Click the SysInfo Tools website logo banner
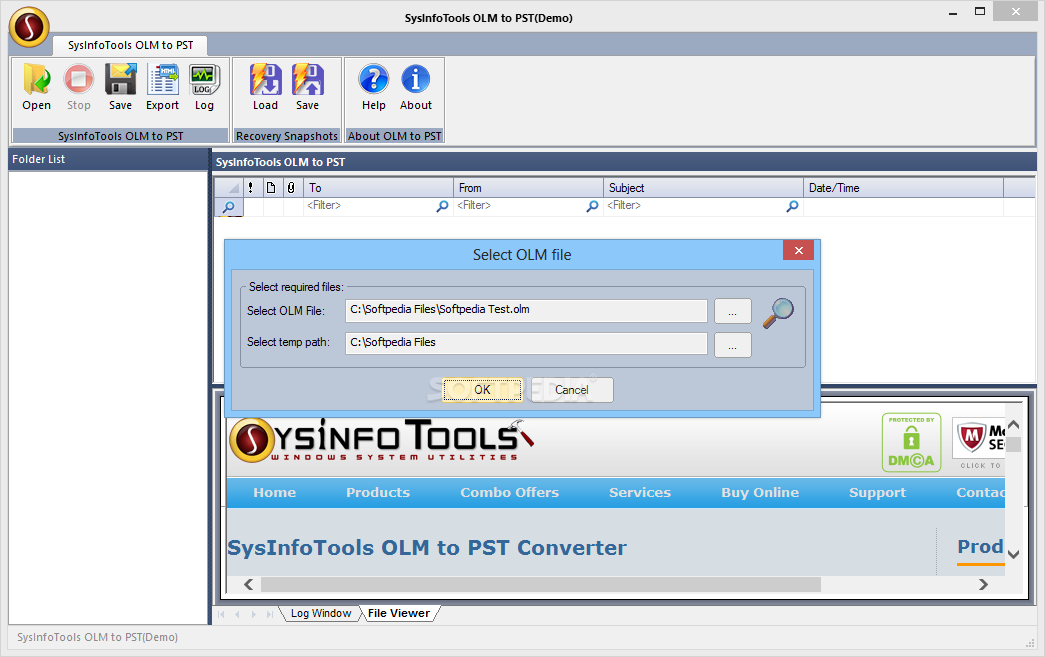The height and width of the screenshot is (657, 1045). pos(382,440)
